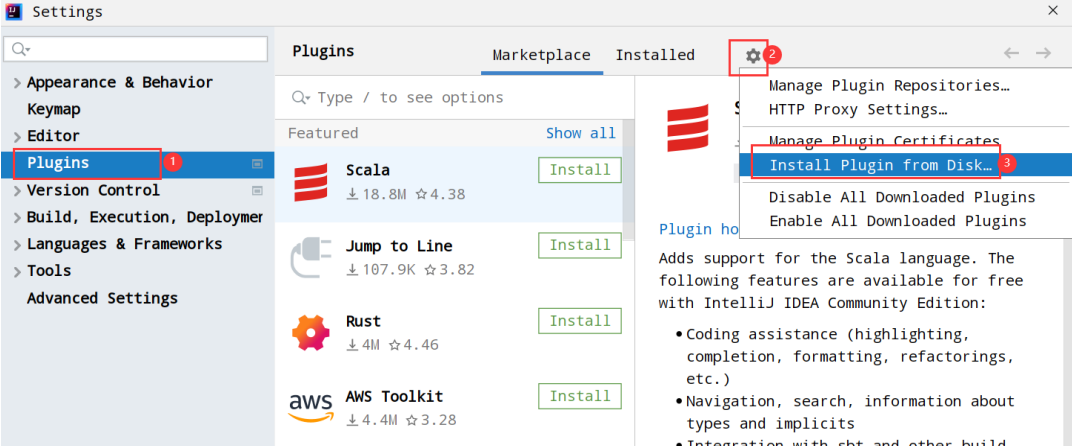
Task: Close the Settings window
Action: pos(1053,10)
